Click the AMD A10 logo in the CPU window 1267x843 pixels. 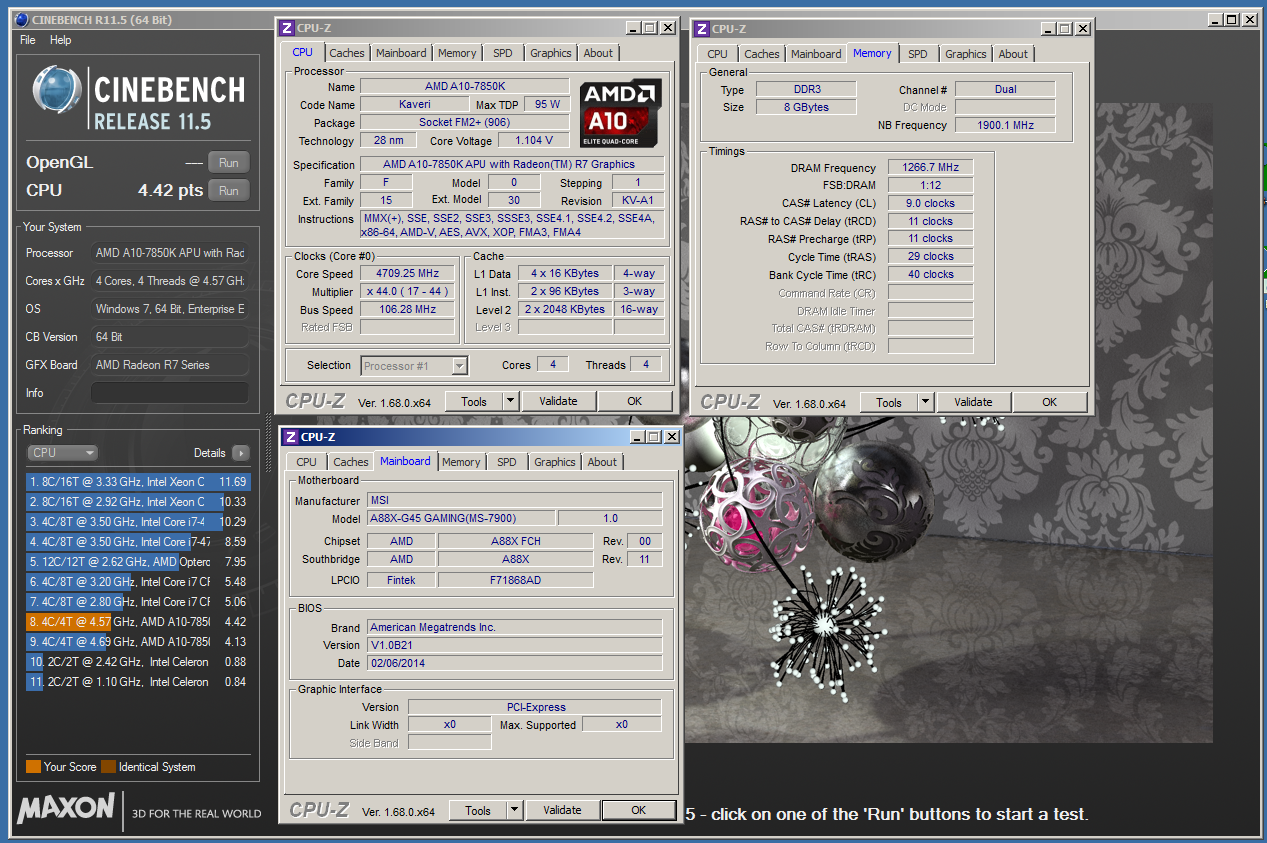tap(621, 113)
